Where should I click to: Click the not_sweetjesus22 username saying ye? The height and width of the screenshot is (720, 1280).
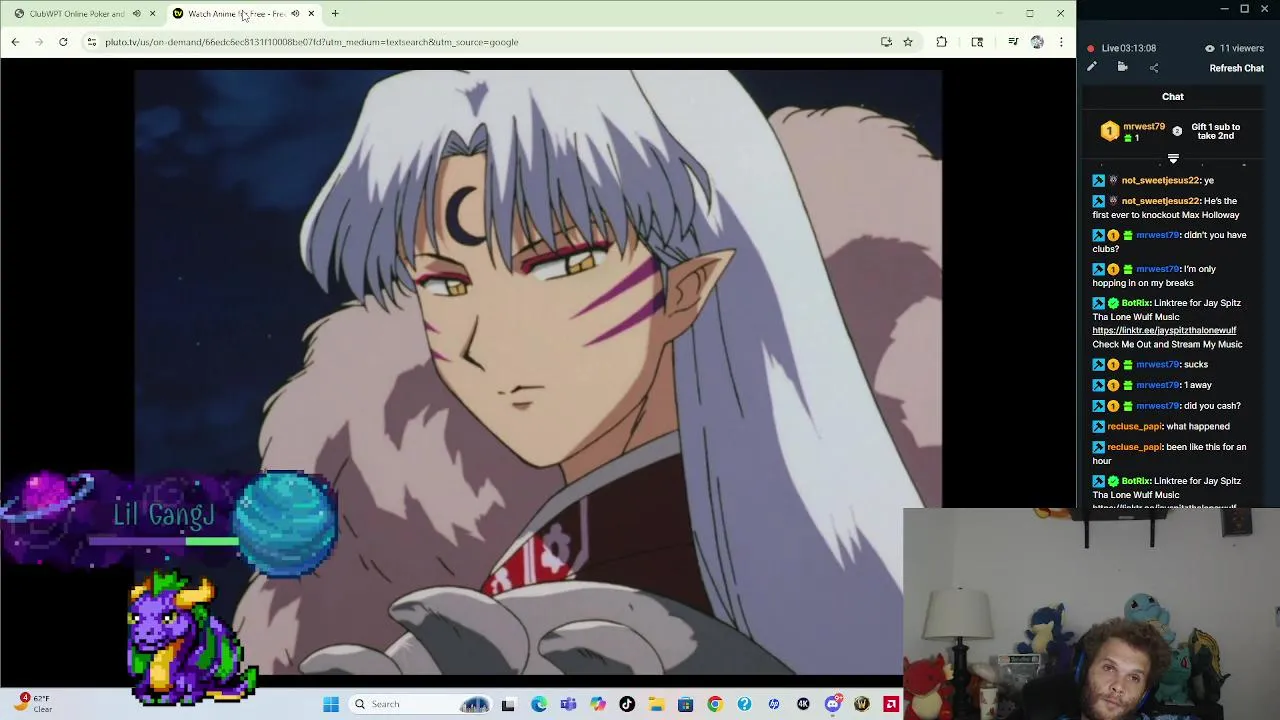(1160, 180)
